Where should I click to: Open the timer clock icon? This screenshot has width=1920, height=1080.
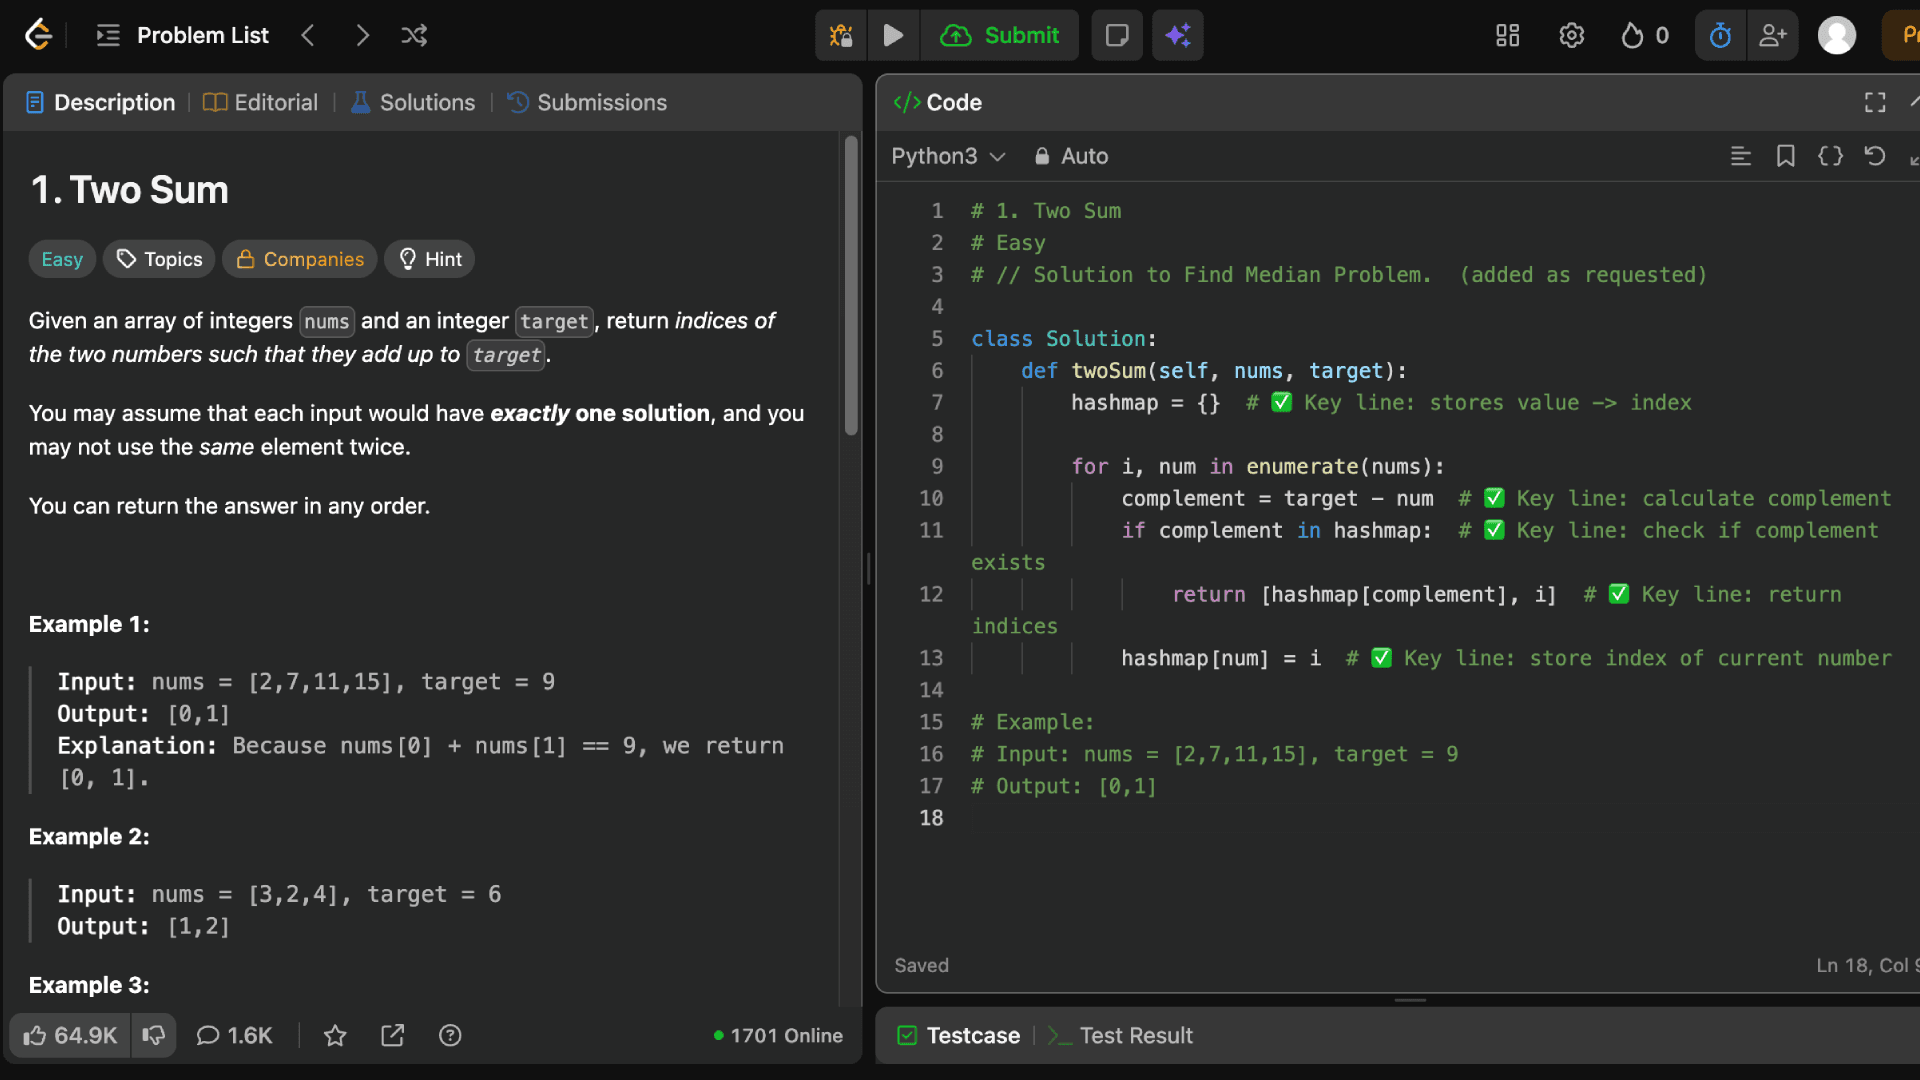coord(1720,36)
